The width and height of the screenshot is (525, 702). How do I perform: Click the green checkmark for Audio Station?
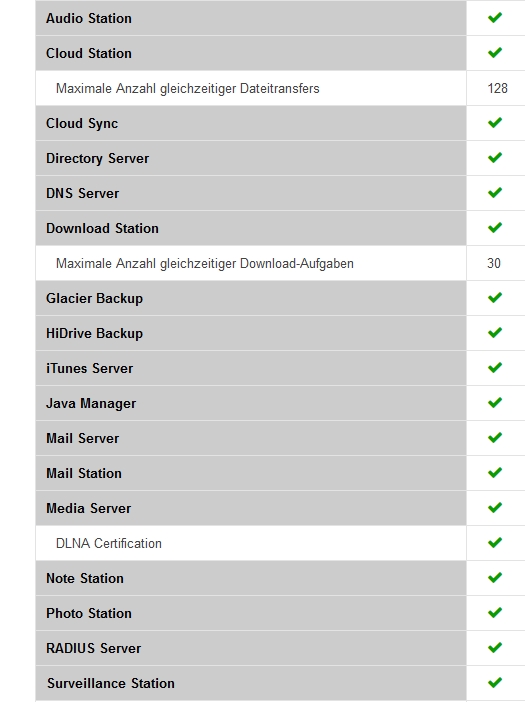tap(495, 17)
